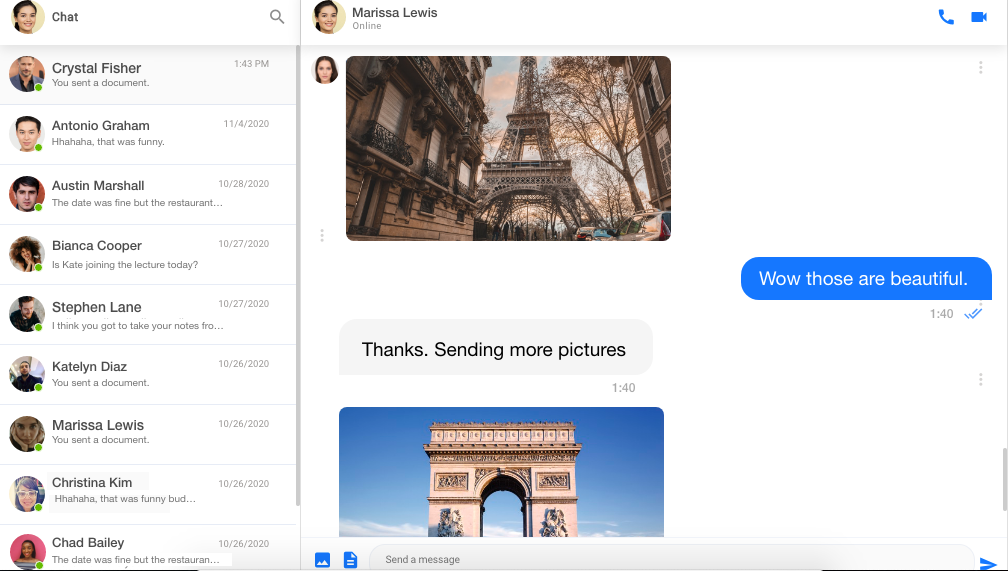The image size is (1008, 571).
Task: Click the blue read-receipt double check mark
Action: (x=973, y=314)
